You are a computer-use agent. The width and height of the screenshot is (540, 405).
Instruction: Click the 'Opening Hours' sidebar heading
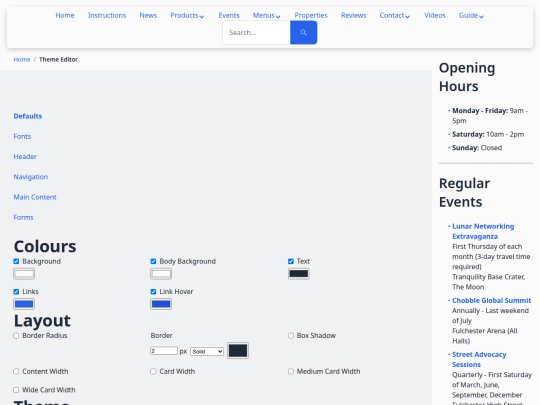coord(467,77)
